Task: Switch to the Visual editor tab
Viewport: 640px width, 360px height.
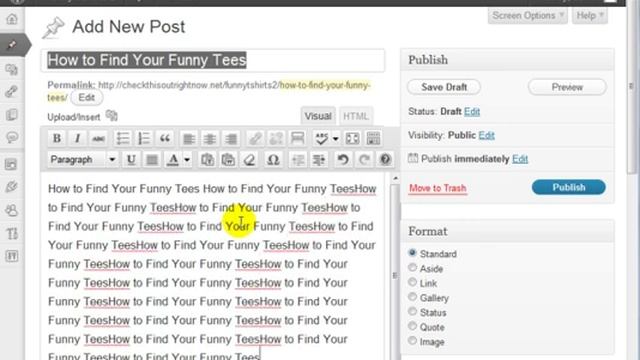Action: 318,116
